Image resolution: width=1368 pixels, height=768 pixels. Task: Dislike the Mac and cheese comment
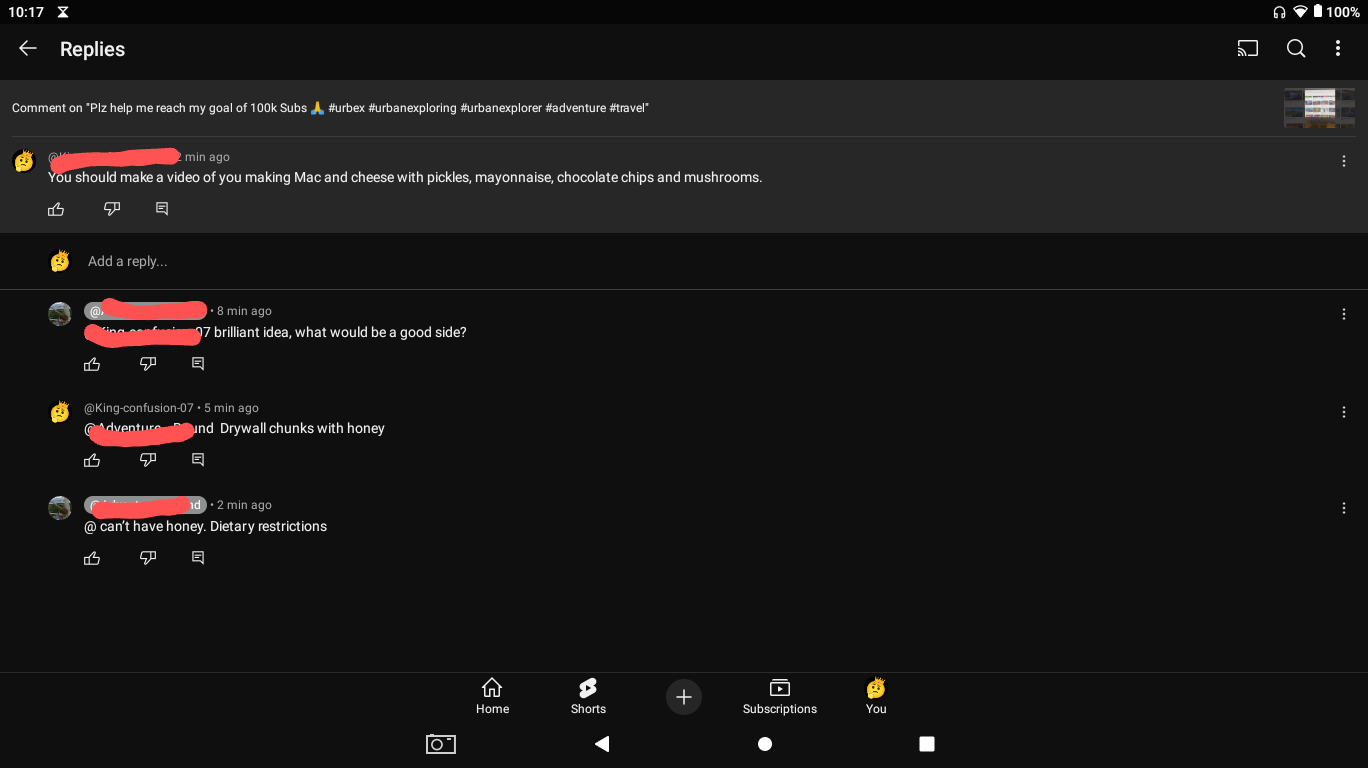point(112,209)
